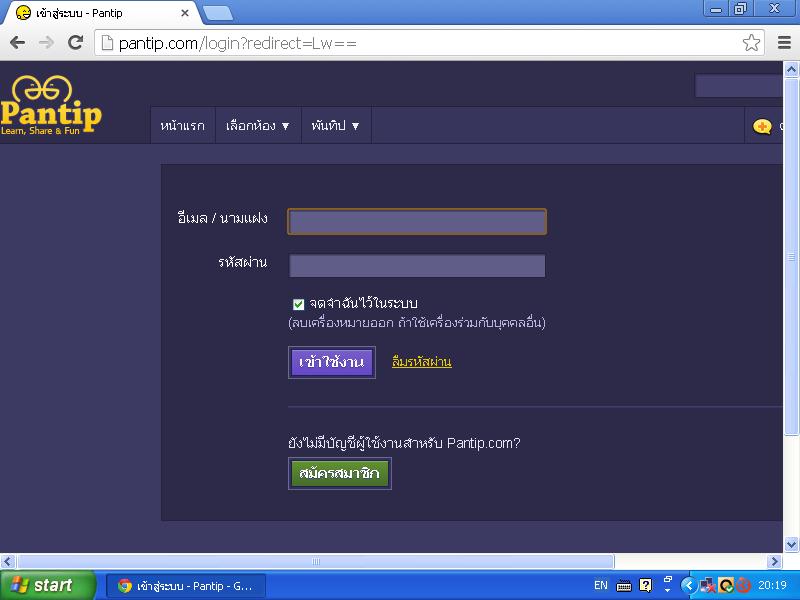The width and height of the screenshot is (800, 600).
Task: Click the network computers tray icon
Action: 708,585
